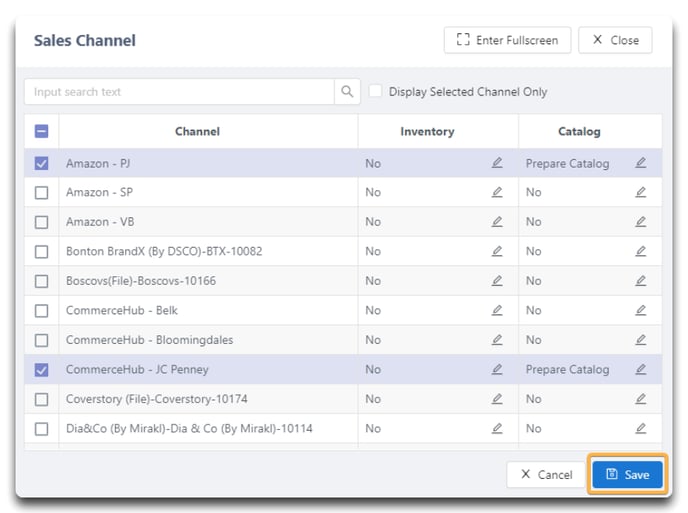Click Dia&Co (By Mirakl)-10114 channel name
The height and width of the screenshot is (513, 688).
point(189,428)
